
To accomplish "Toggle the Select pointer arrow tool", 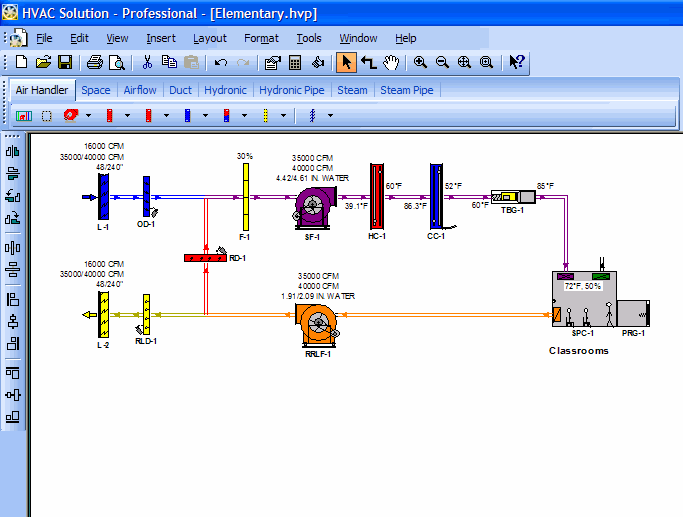I will (346, 62).
